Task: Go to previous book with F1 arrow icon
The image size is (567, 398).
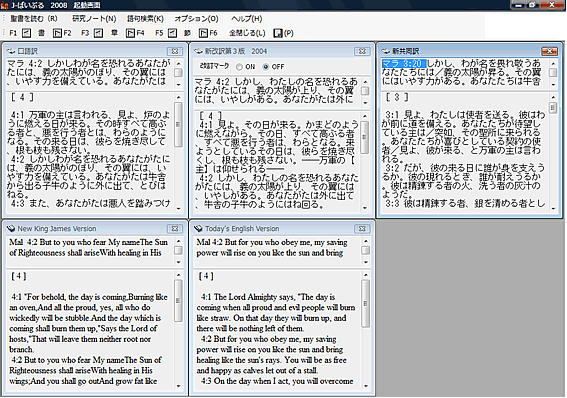Action: tap(26, 33)
